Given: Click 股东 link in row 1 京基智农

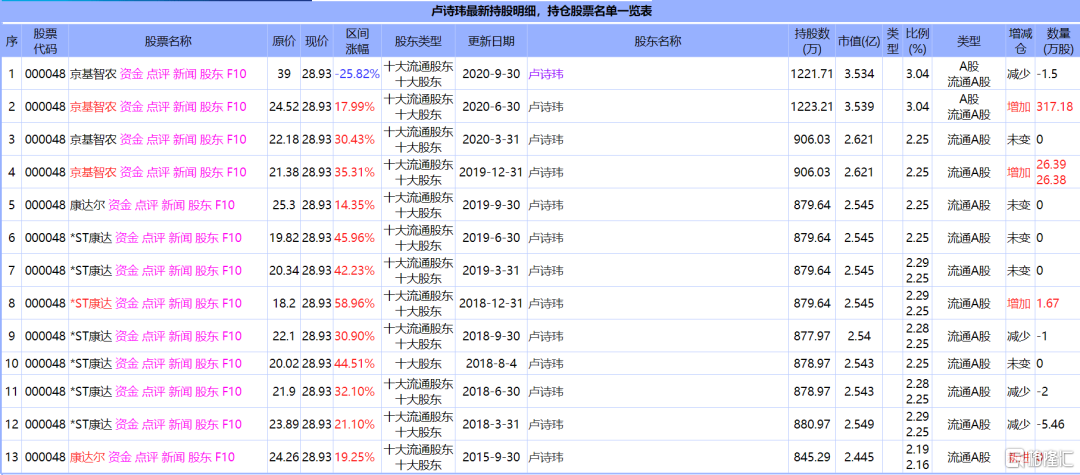Looking at the screenshot, I should [x=211, y=74].
